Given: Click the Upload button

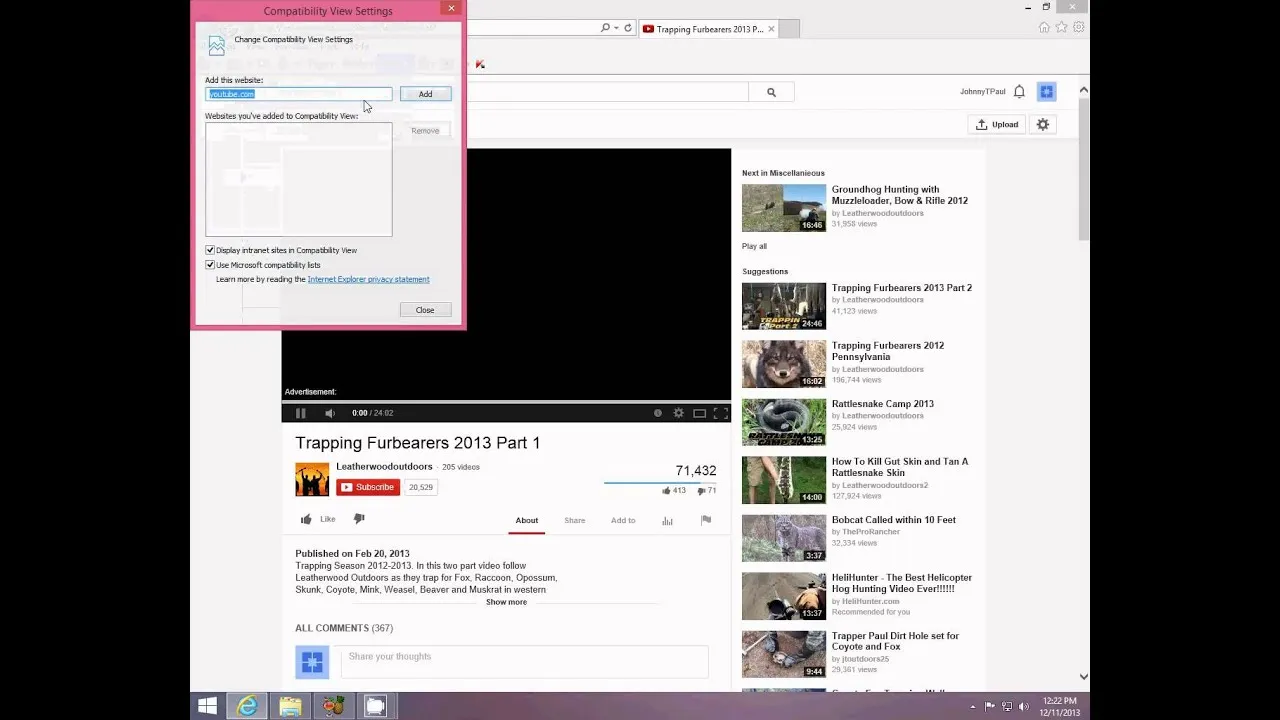Looking at the screenshot, I should (997, 125).
